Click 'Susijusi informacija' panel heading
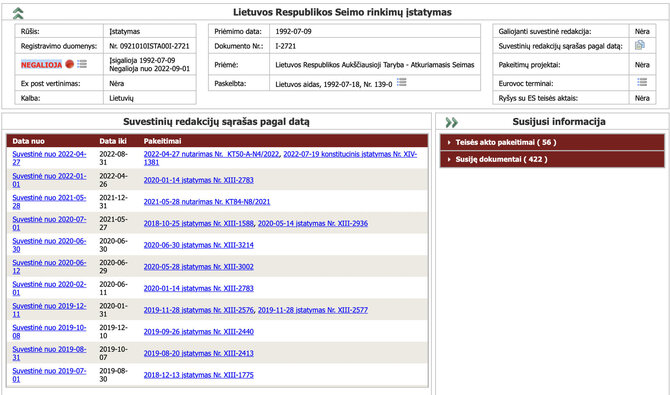670x395 pixels. (x=559, y=122)
